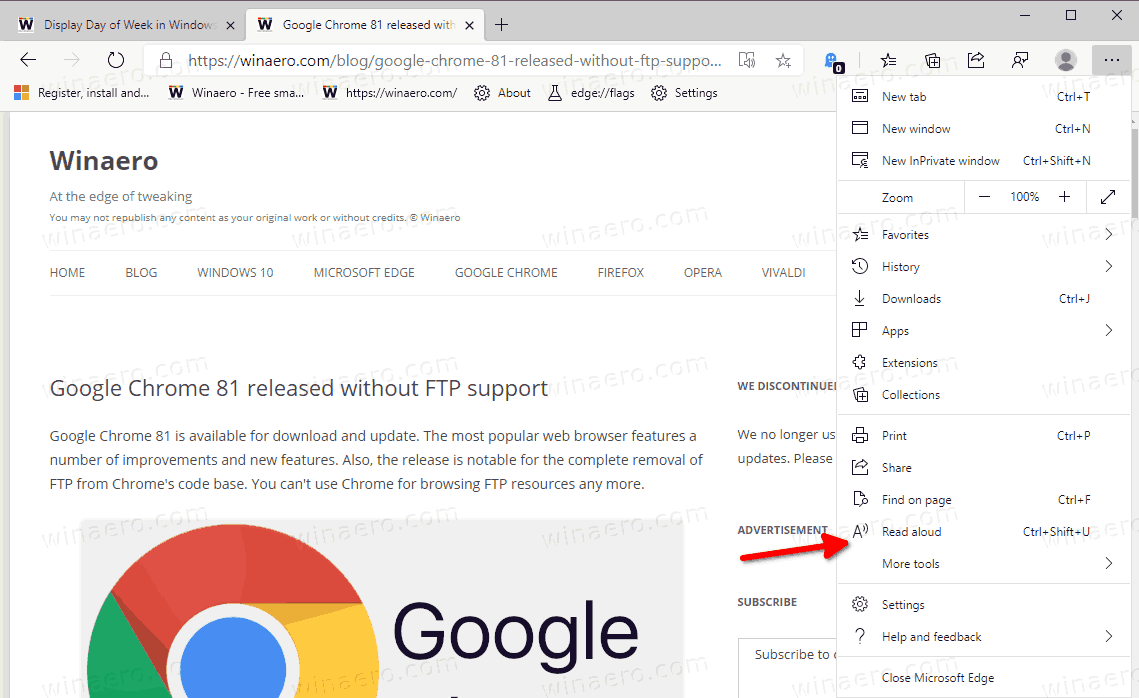Expand the Apps submenu
The height and width of the screenshot is (698, 1139).
895,330
